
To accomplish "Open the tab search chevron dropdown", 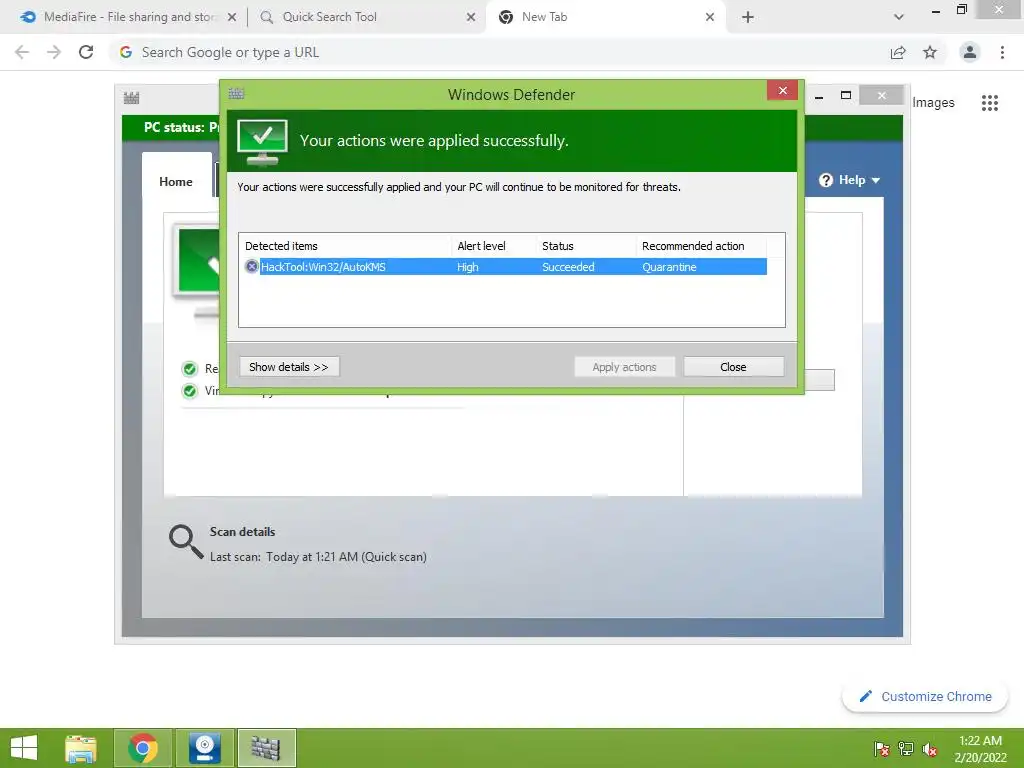I will tap(899, 18).
